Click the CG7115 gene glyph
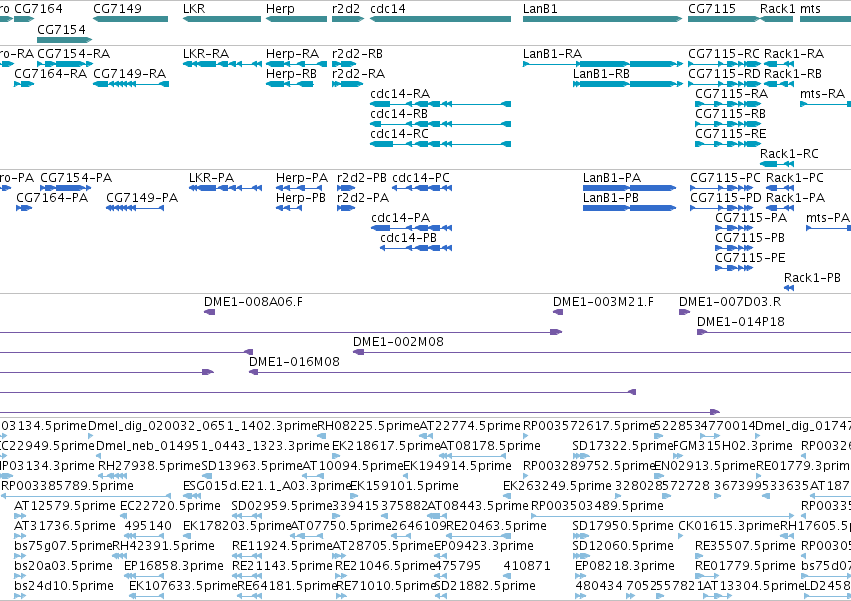The height and width of the screenshot is (601, 851). tap(722, 19)
